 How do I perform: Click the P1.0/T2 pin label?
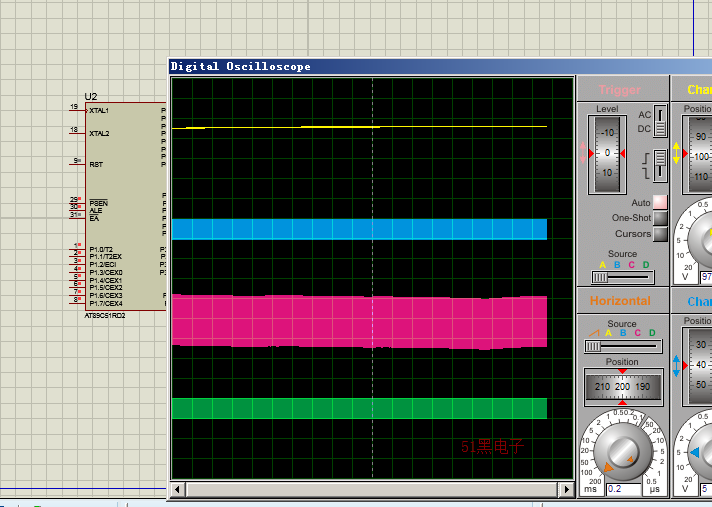coord(101,249)
